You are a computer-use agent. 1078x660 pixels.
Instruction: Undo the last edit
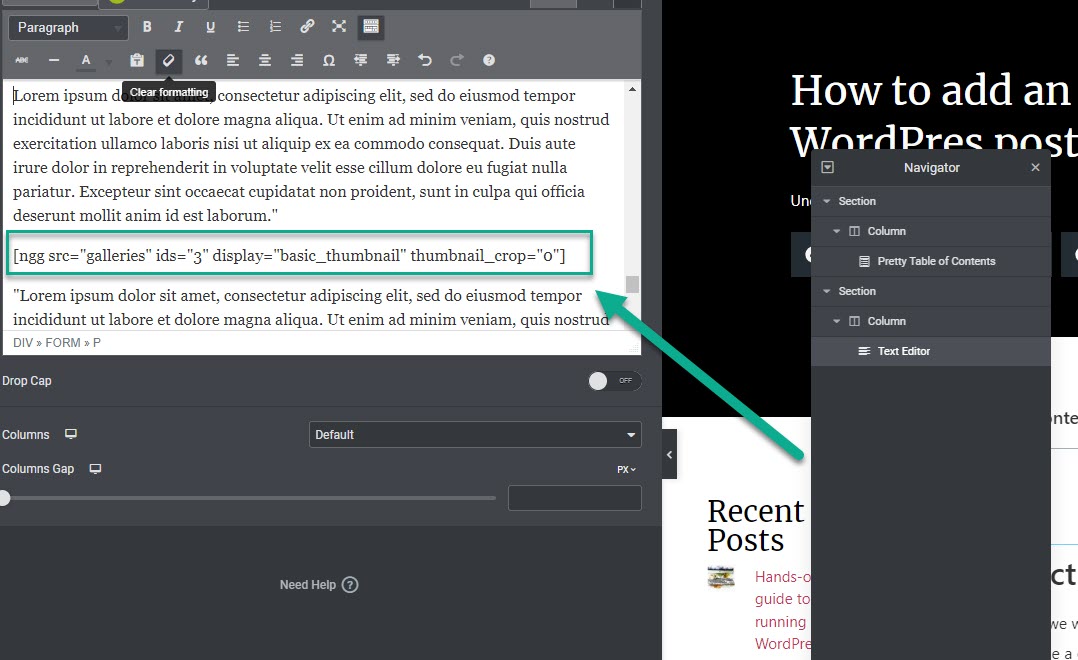tap(424, 60)
